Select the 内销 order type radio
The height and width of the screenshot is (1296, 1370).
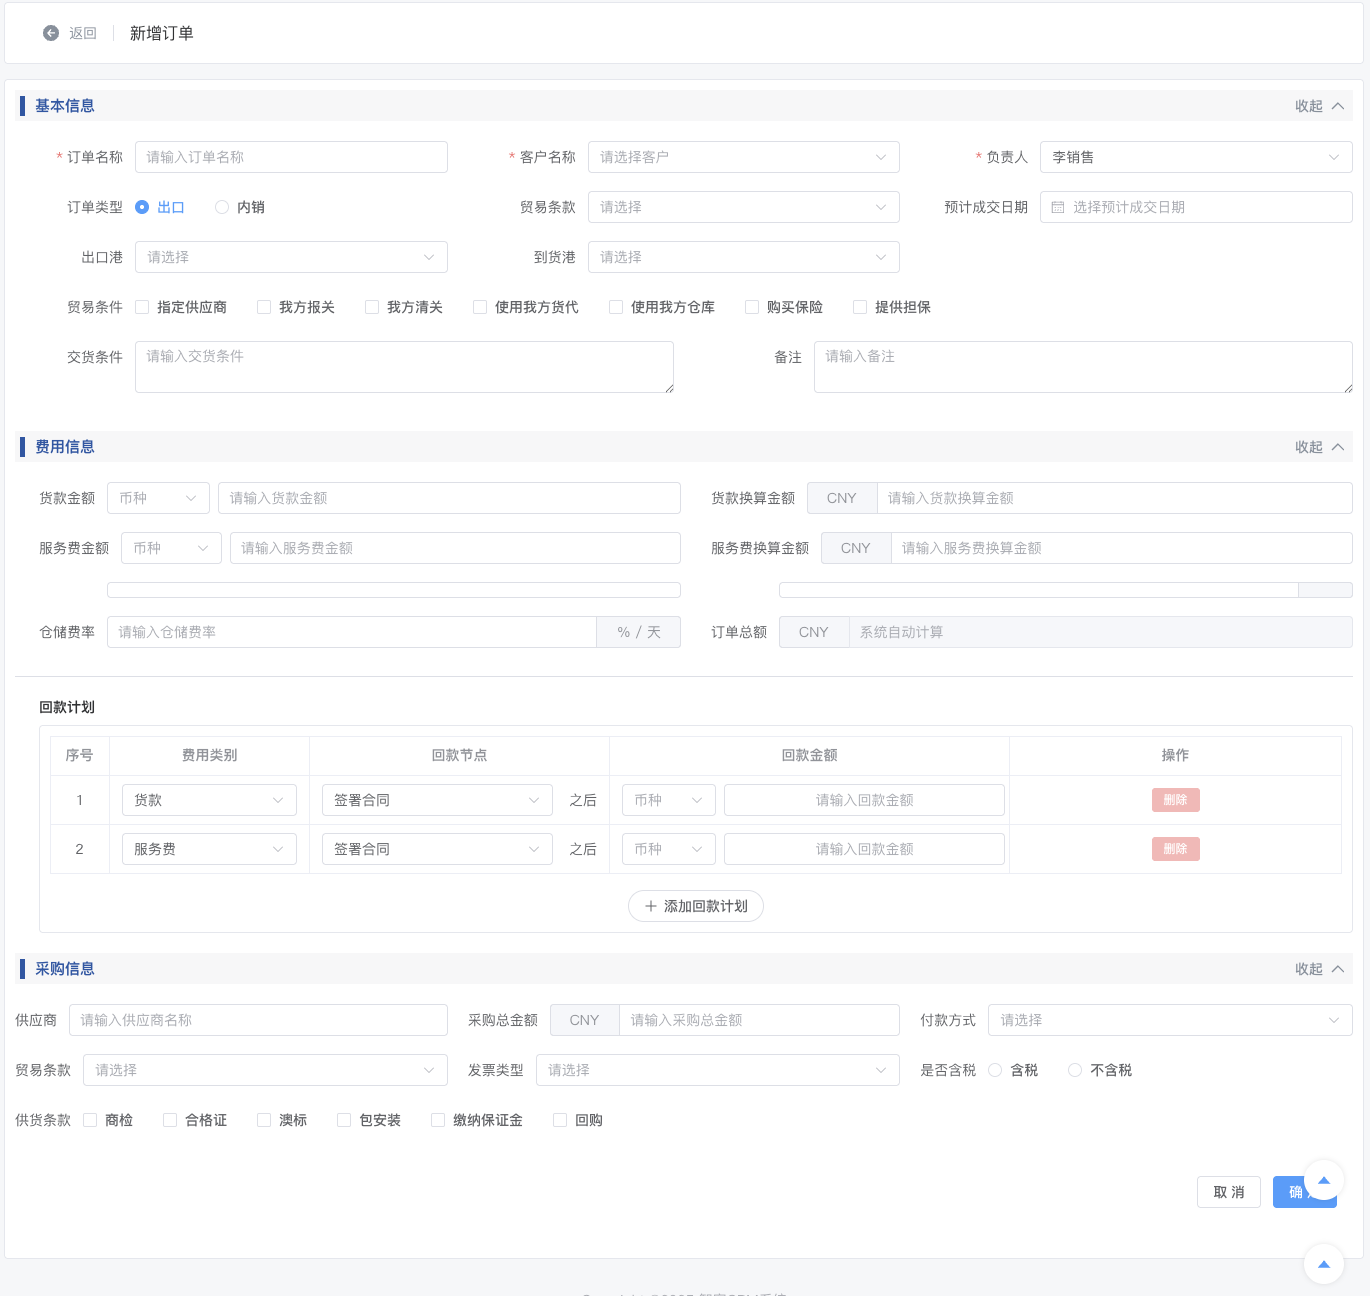222,207
